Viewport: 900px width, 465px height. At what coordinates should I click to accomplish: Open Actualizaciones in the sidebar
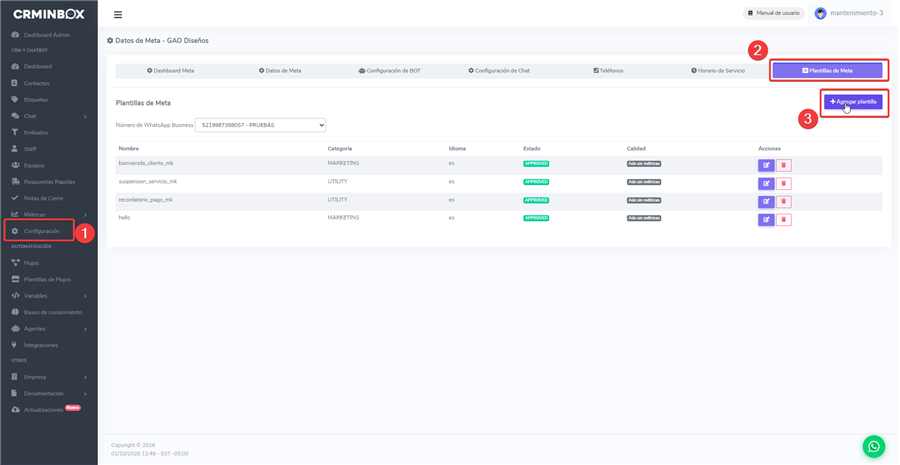[46, 410]
